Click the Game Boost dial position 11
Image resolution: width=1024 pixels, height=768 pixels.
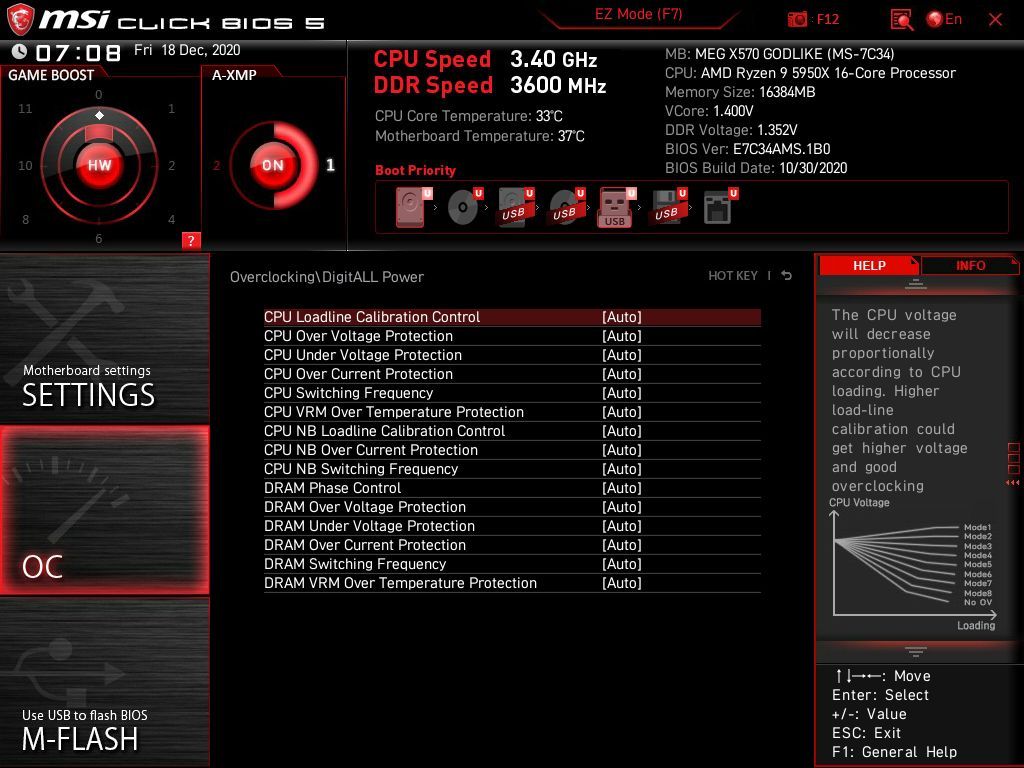(x=25, y=108)
